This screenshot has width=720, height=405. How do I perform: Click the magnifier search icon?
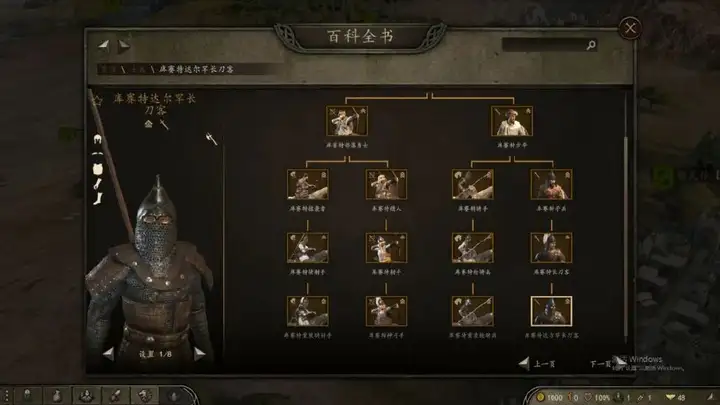click(591, 45)
